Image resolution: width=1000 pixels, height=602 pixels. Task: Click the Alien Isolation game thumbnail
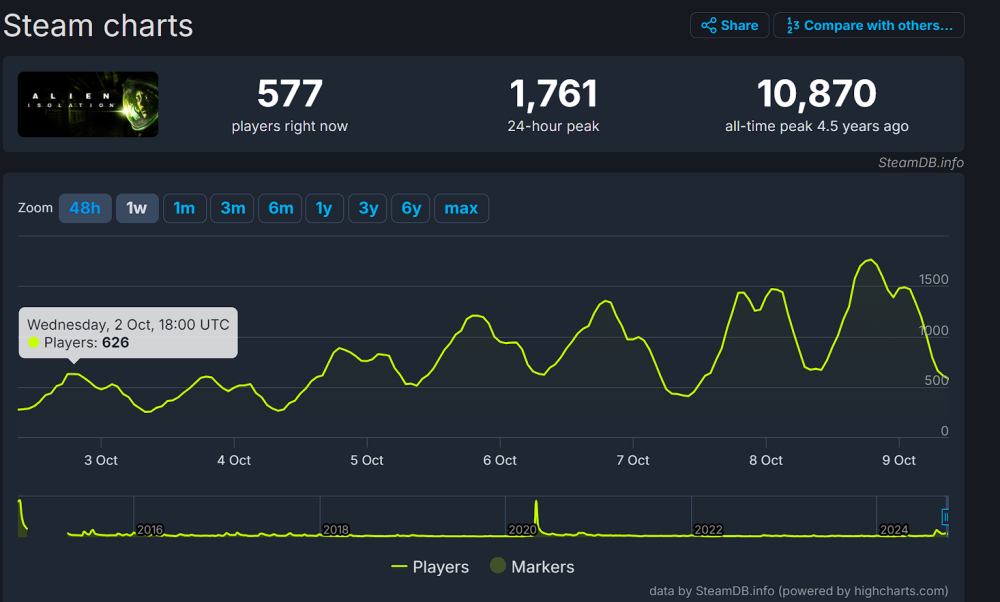88,104
